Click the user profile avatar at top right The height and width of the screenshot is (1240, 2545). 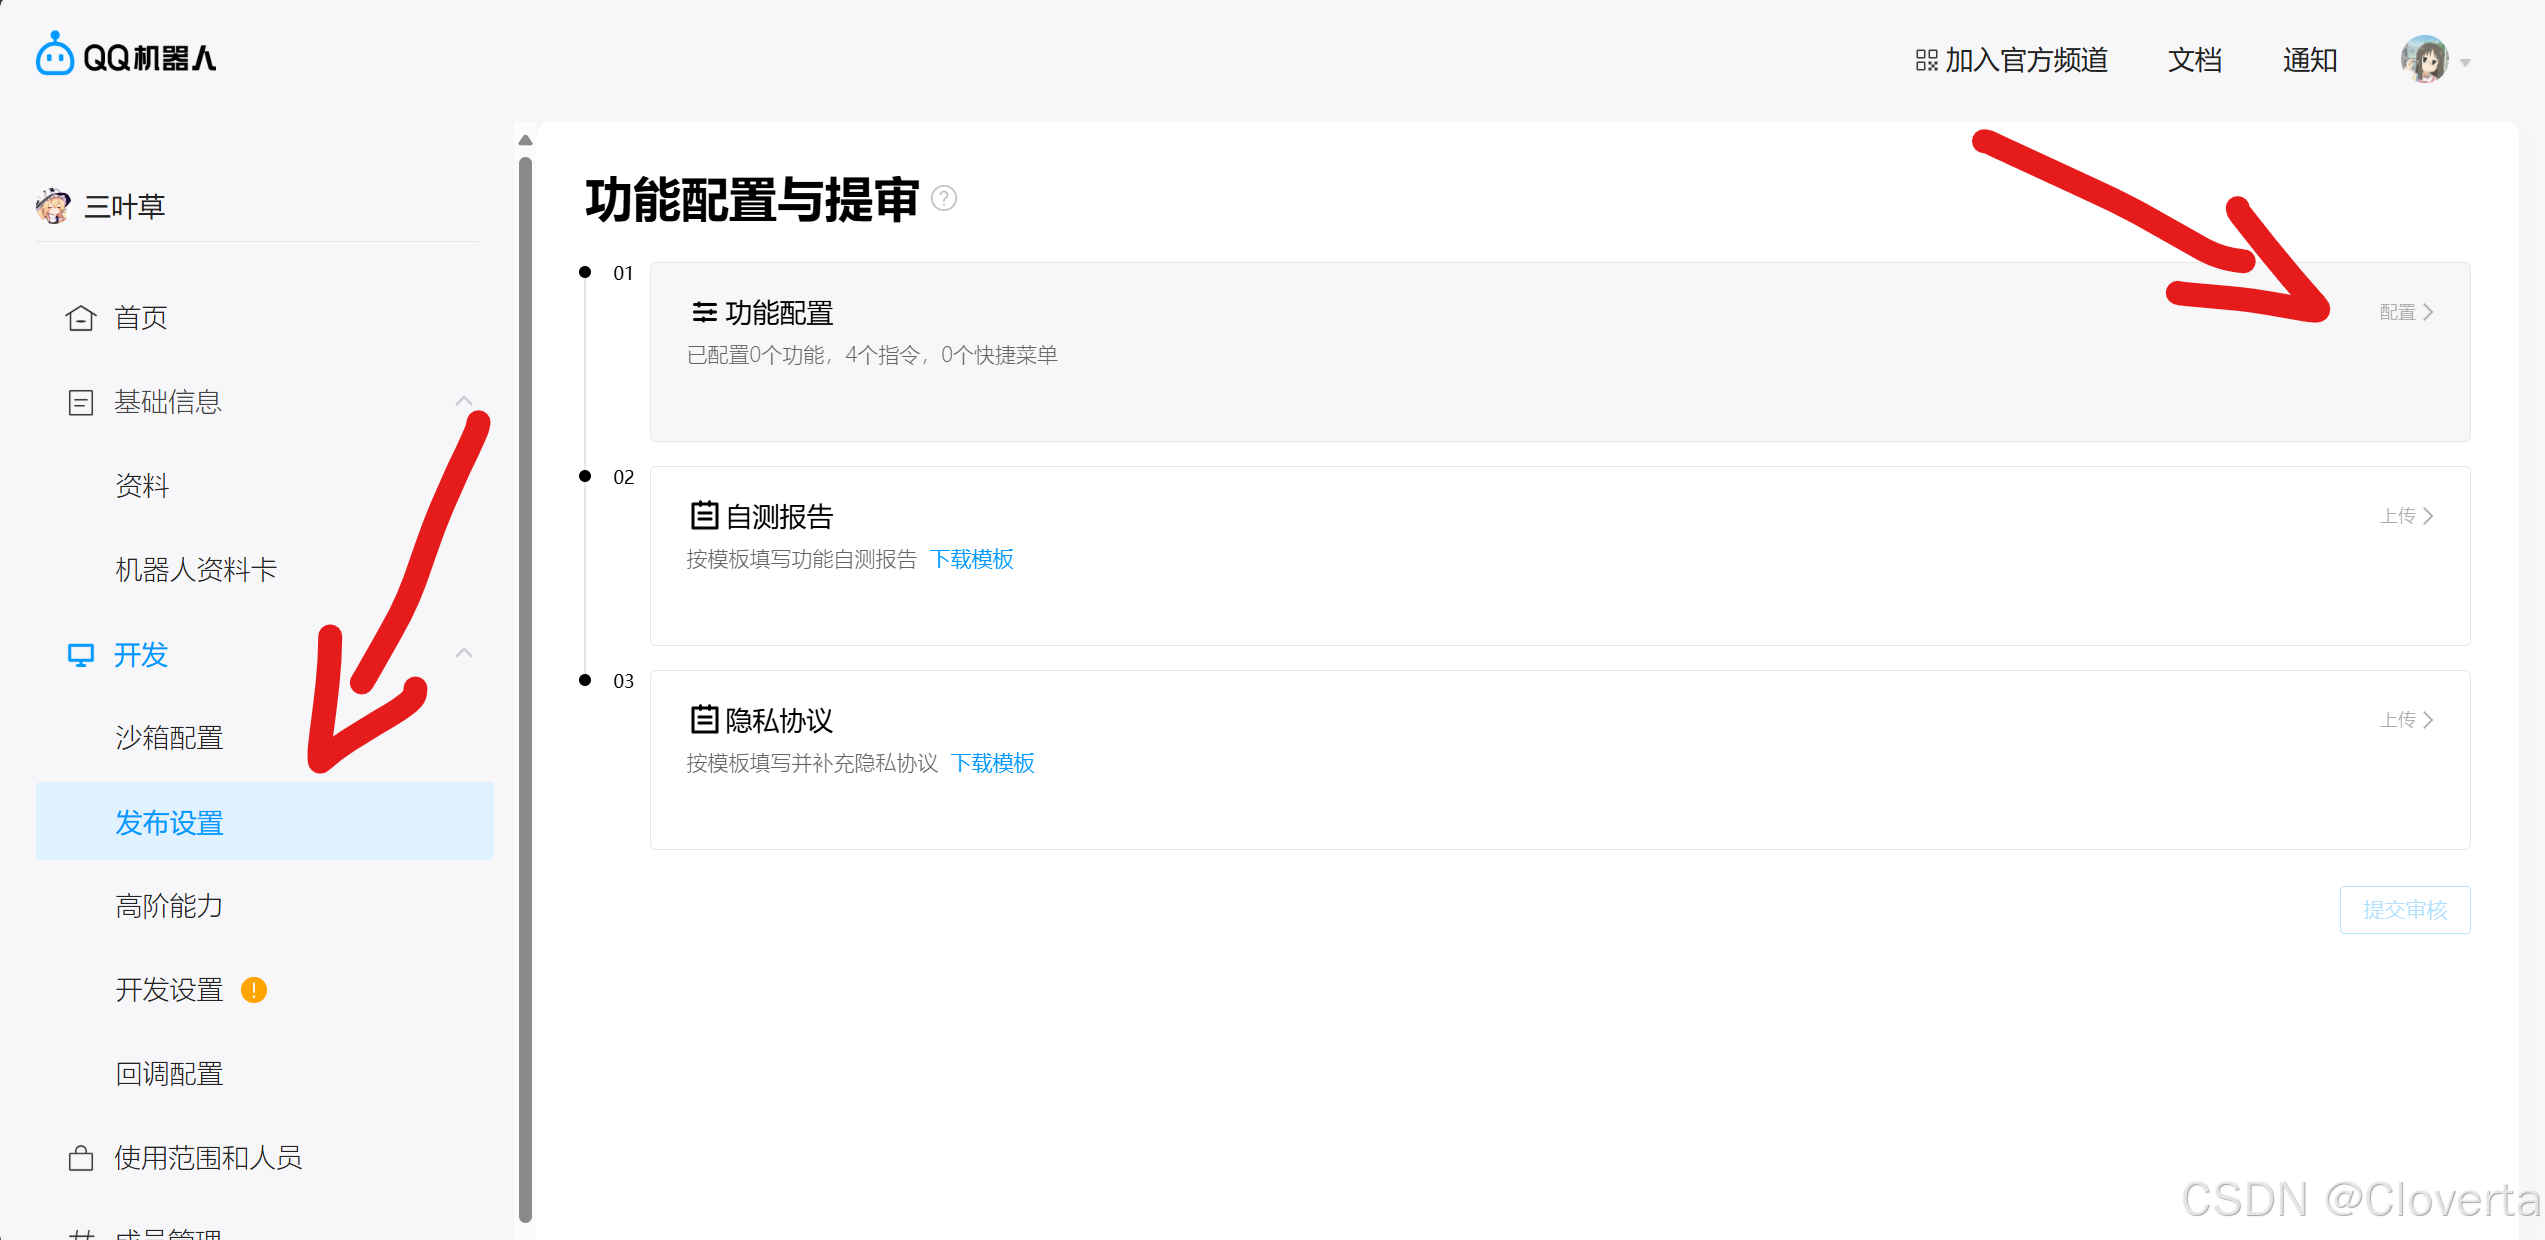point(2424,60)
